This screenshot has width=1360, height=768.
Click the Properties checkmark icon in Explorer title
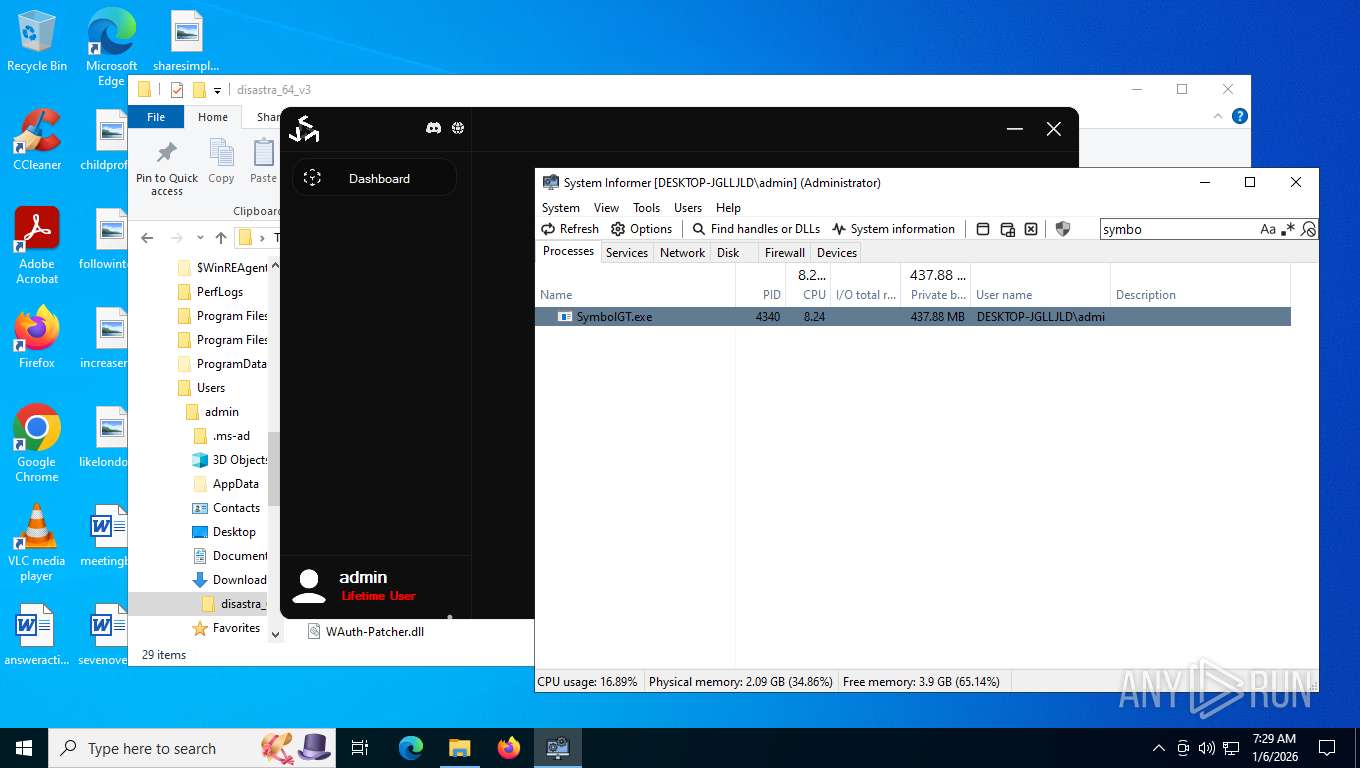177,90
